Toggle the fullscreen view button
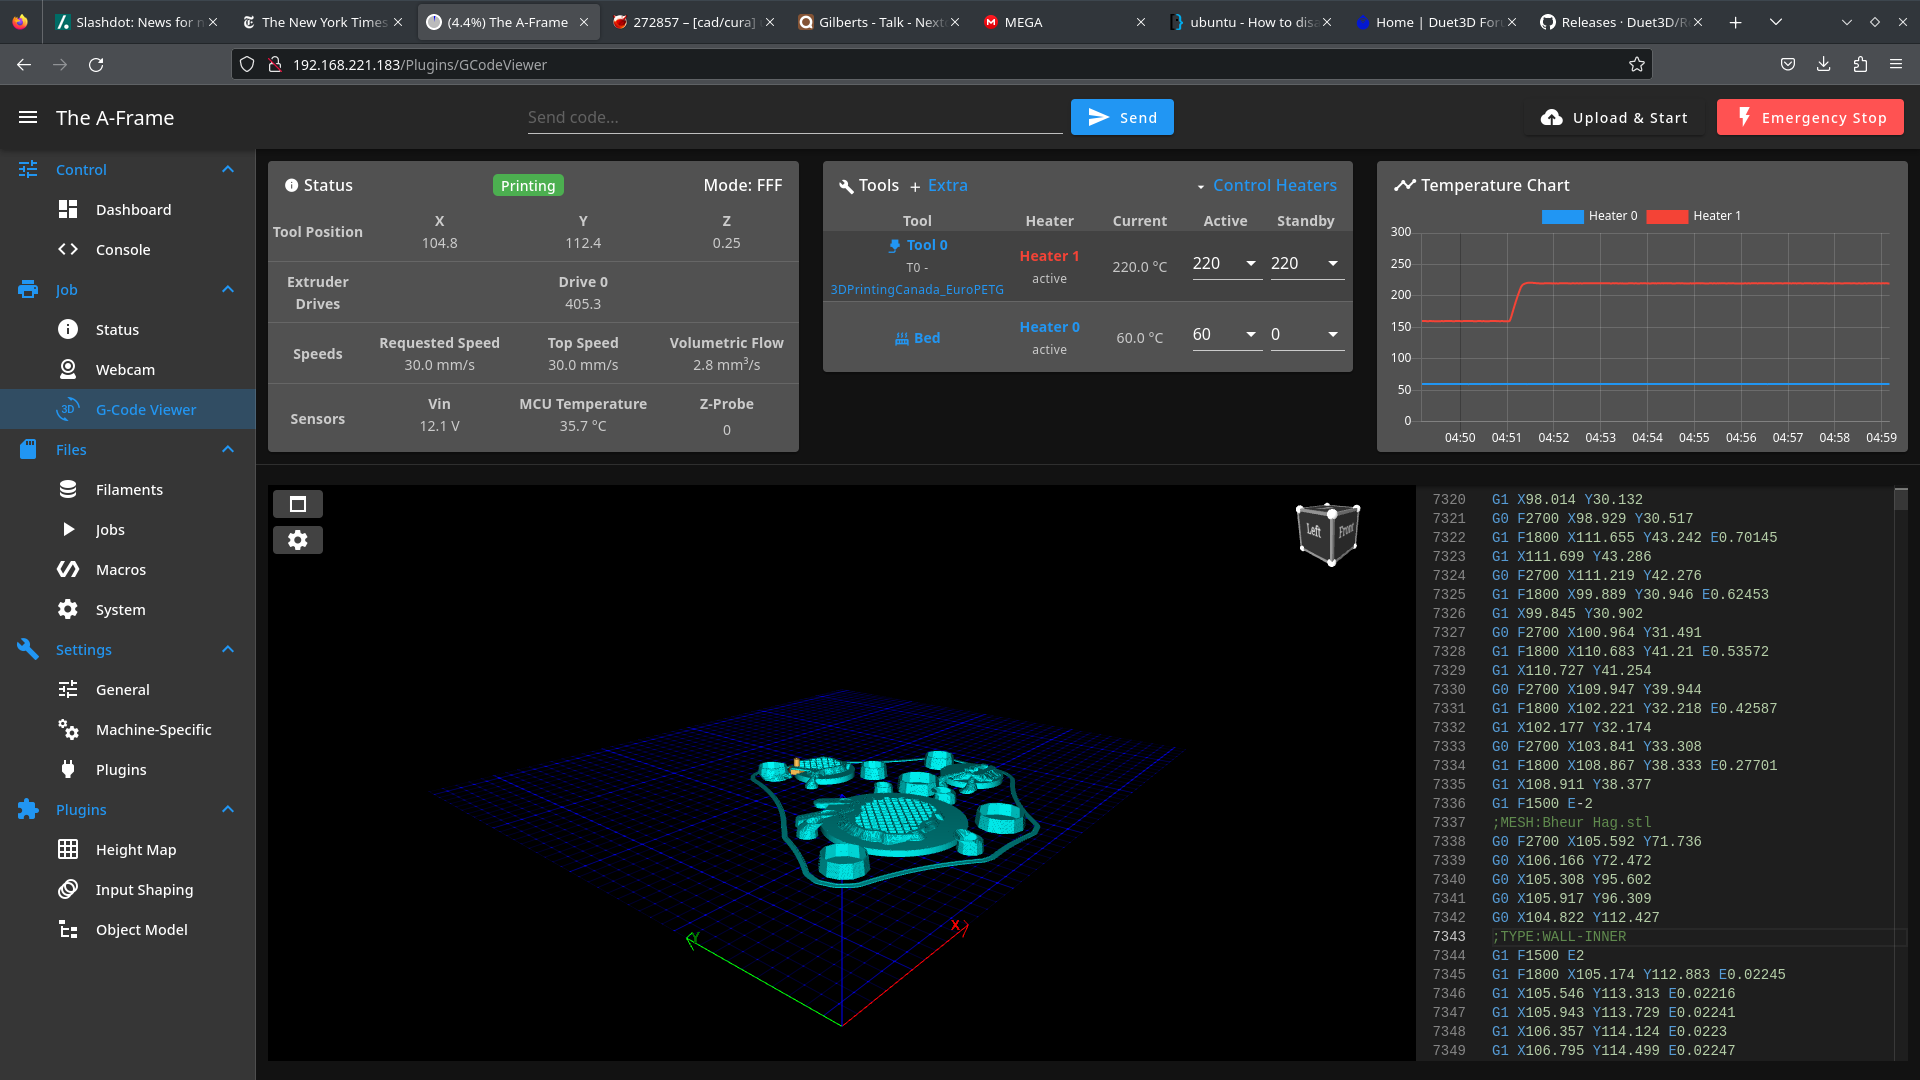Image resolution: width=1920 pixels, height=1080 pixels. (x=298, y=504)
